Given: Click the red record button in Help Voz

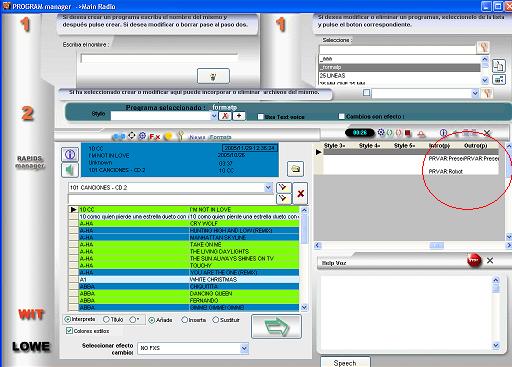Looking at the screenshot, I should coord(474,260).
